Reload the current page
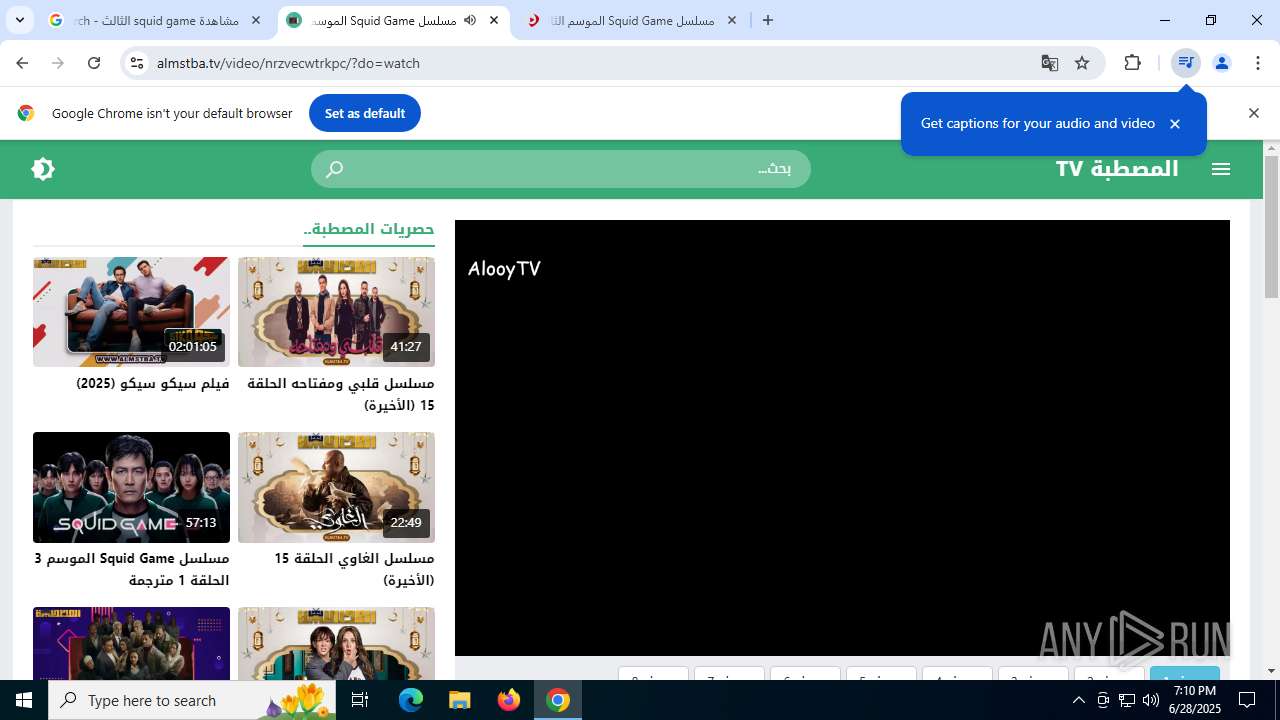 click(x=94, y=63)
